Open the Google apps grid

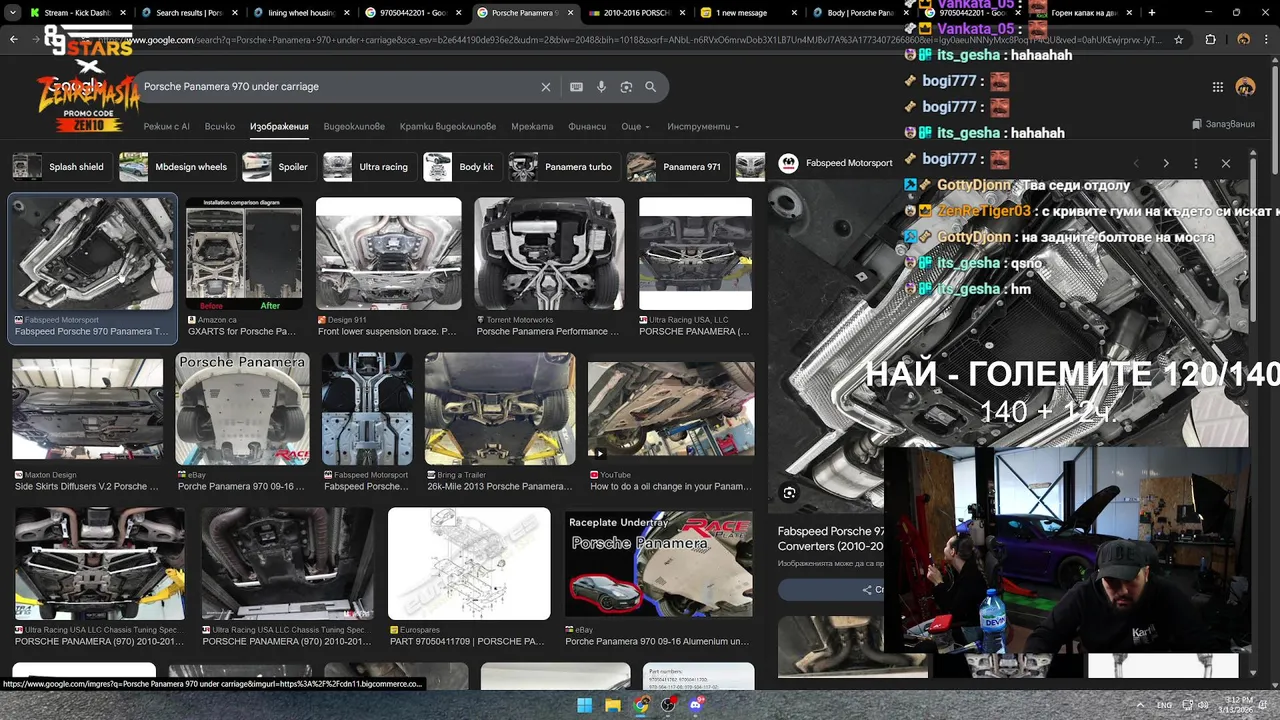point(1218,87)
